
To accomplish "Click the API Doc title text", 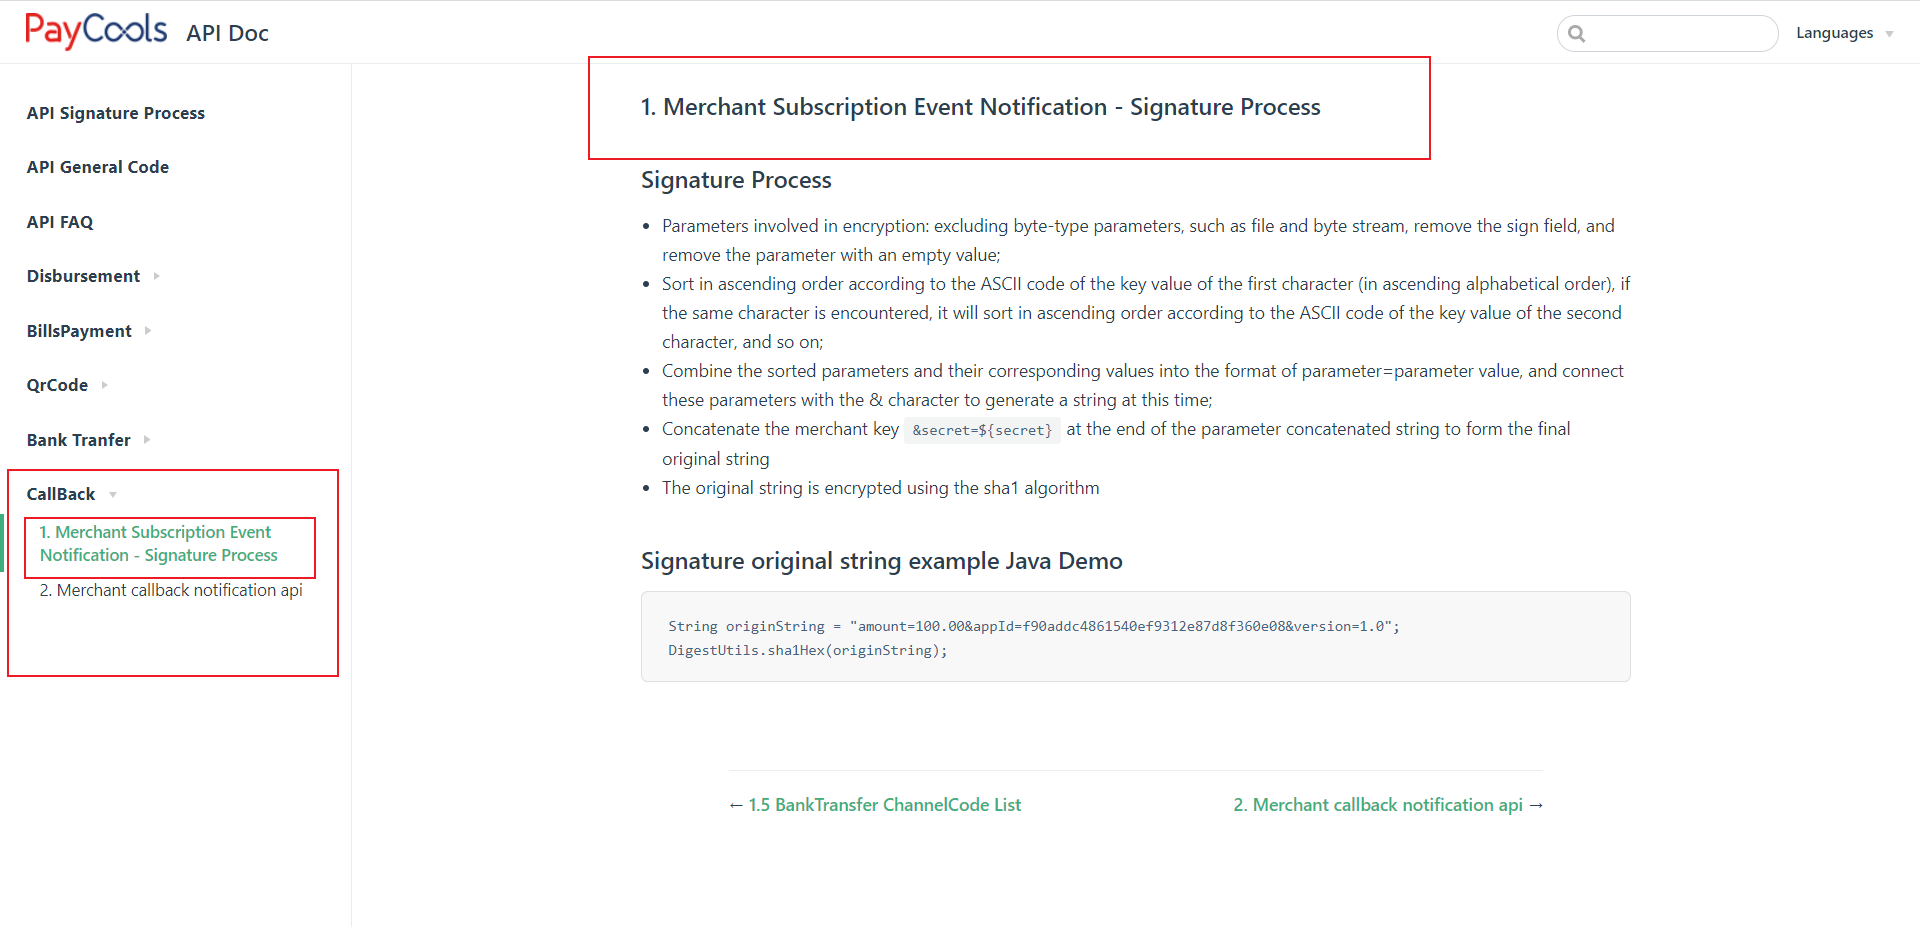I will click(x=227, y=33).
